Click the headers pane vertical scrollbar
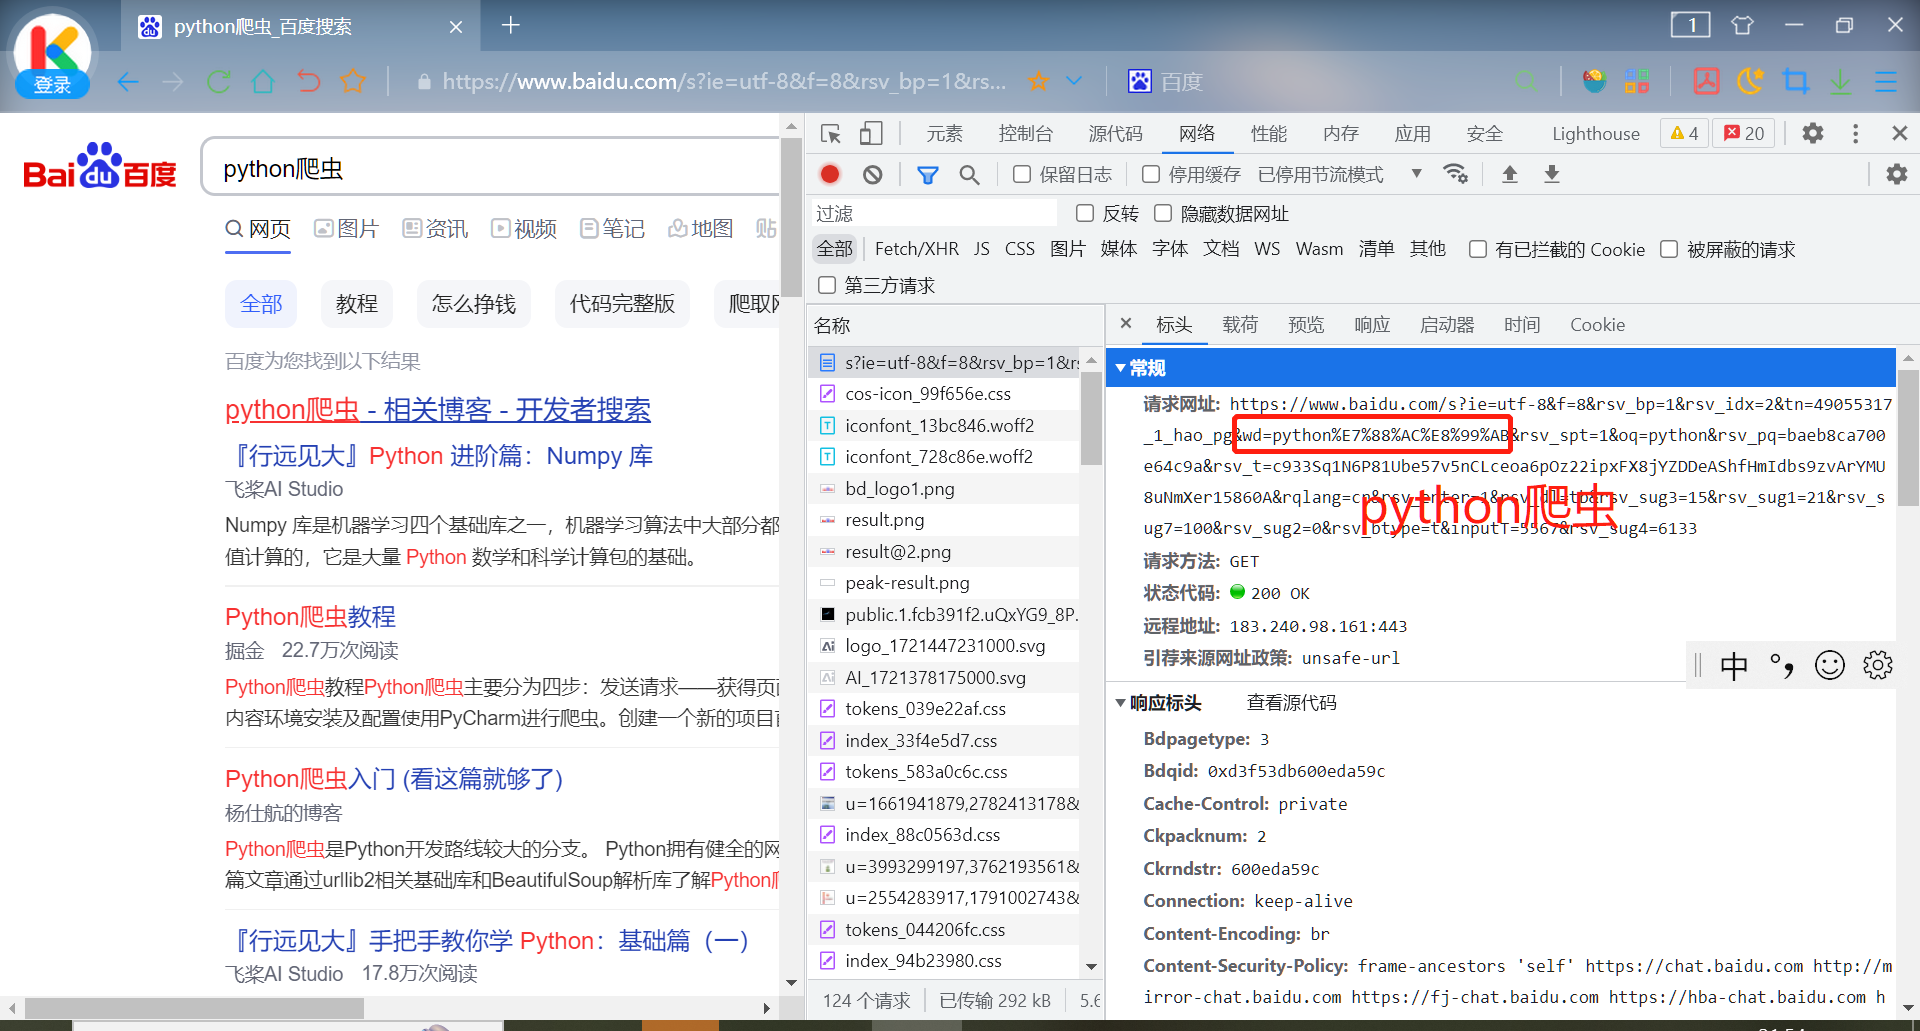The image size is (1920, 1031). click(1908, 440)
